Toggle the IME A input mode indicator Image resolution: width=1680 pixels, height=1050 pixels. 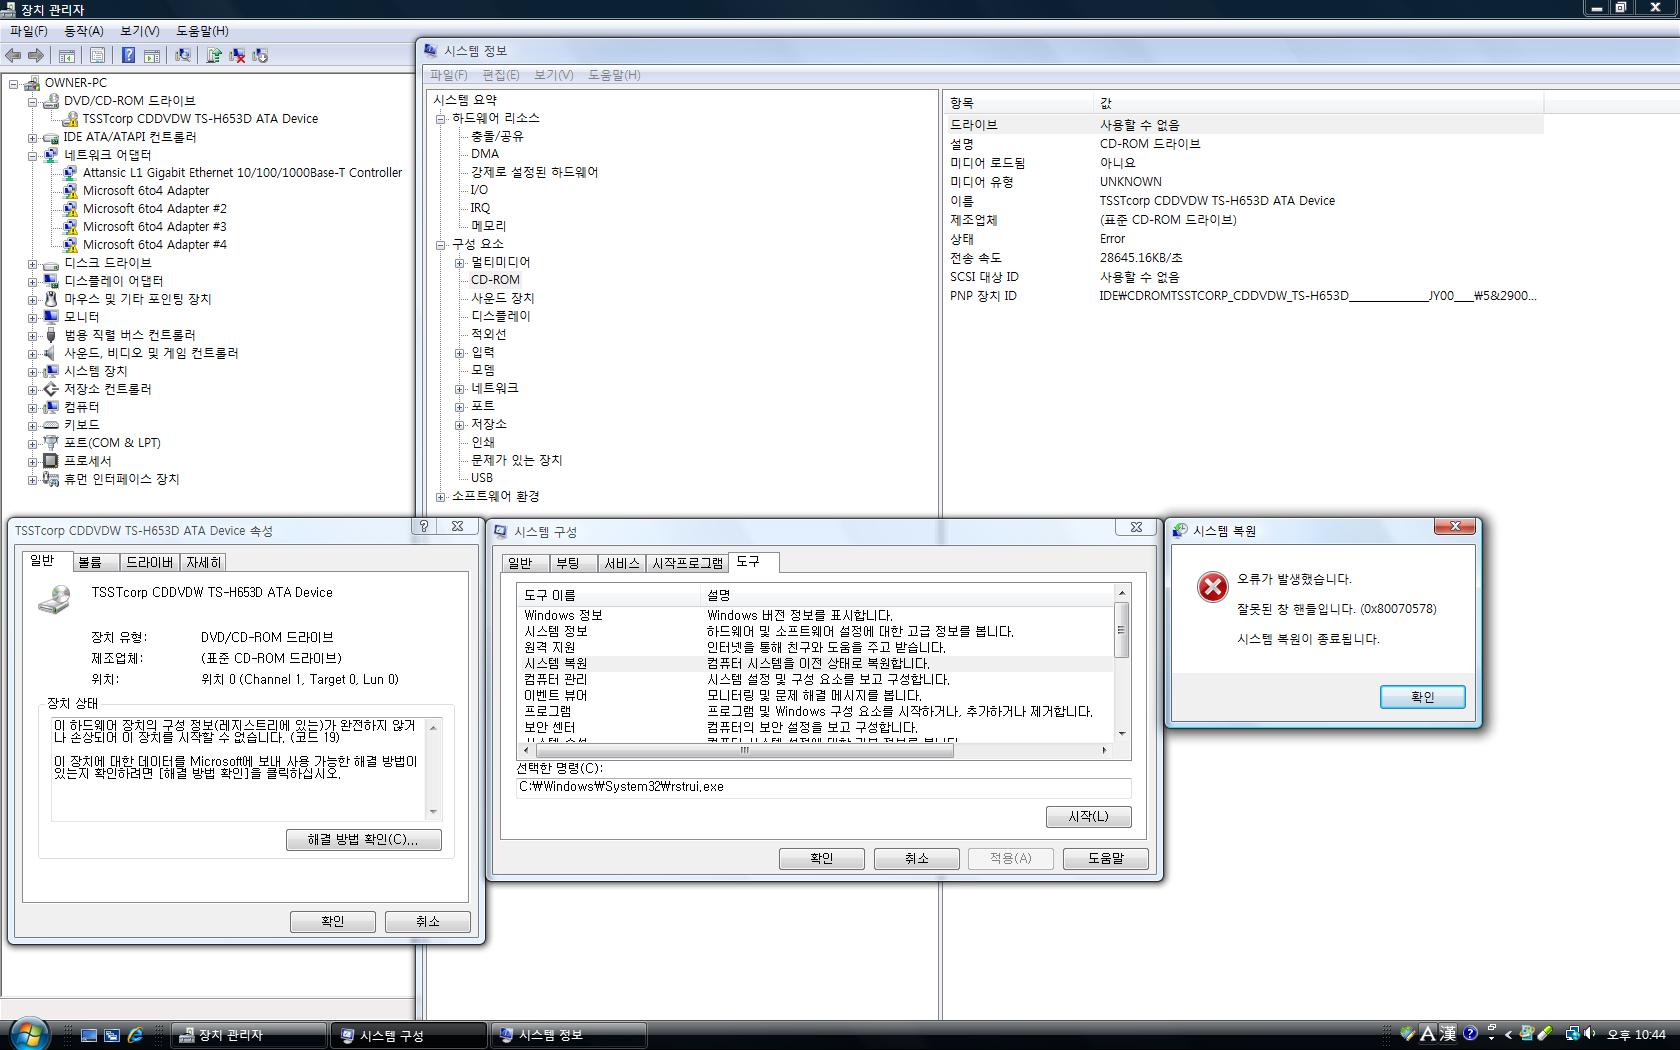click(1427, 1034)
